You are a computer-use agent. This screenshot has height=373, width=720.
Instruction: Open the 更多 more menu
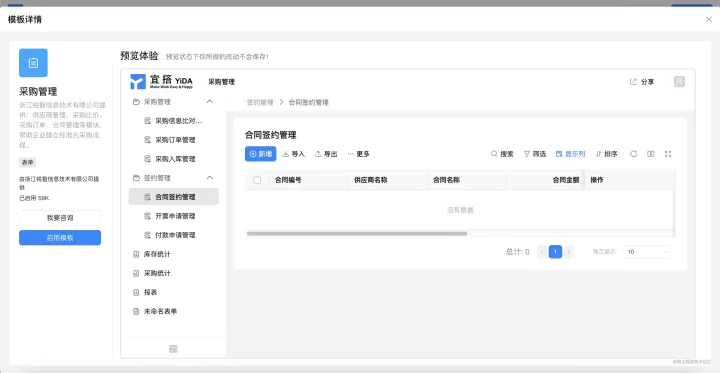[x=359, y=154]
